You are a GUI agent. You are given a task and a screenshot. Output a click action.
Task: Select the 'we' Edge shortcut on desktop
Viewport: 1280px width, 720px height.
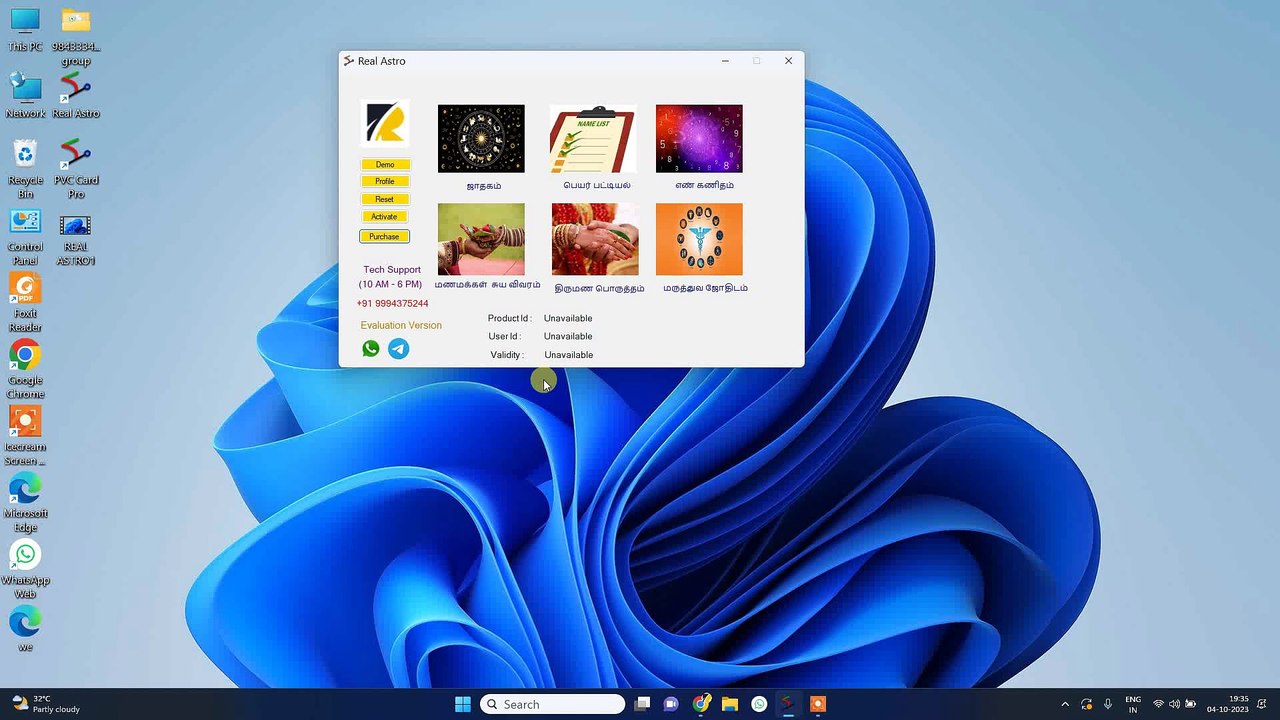click(x=25, y=630)
